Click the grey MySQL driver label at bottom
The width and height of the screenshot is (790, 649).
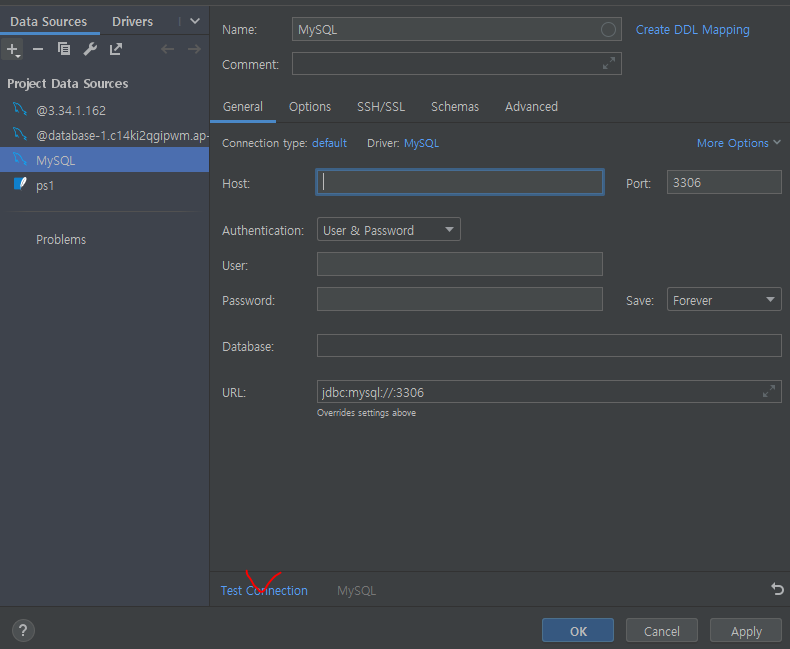pyautogui.click(x=356, y=591)
